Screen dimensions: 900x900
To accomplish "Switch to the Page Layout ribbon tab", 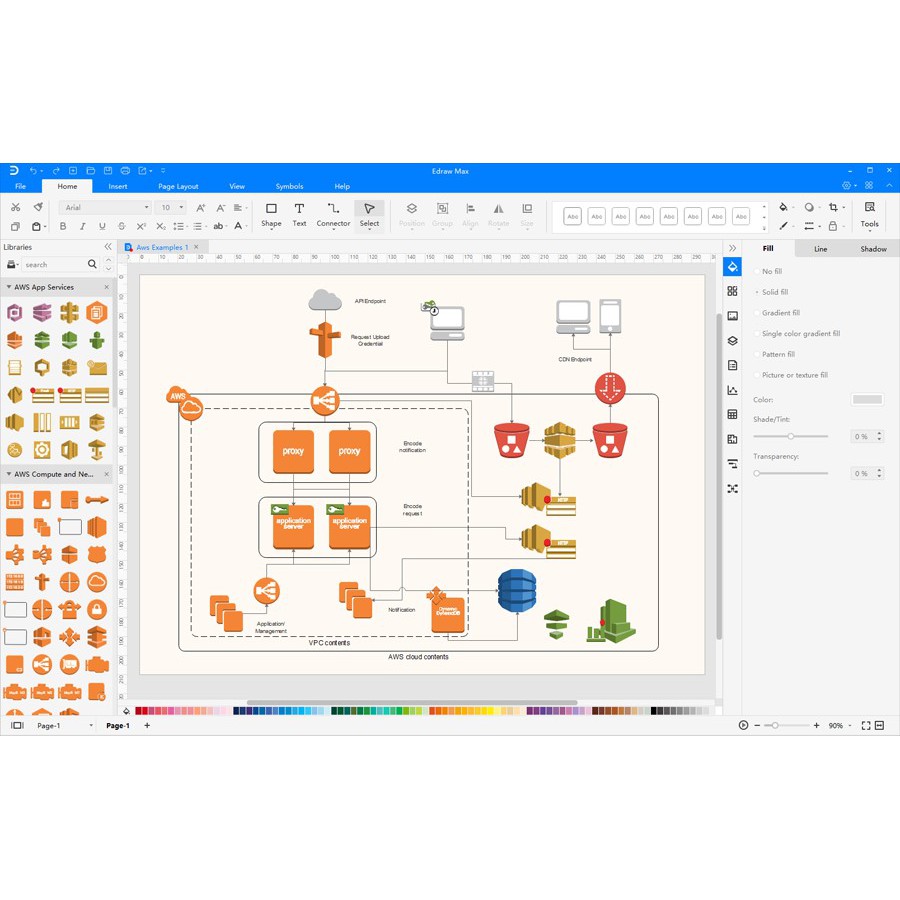I will (178, 186).
